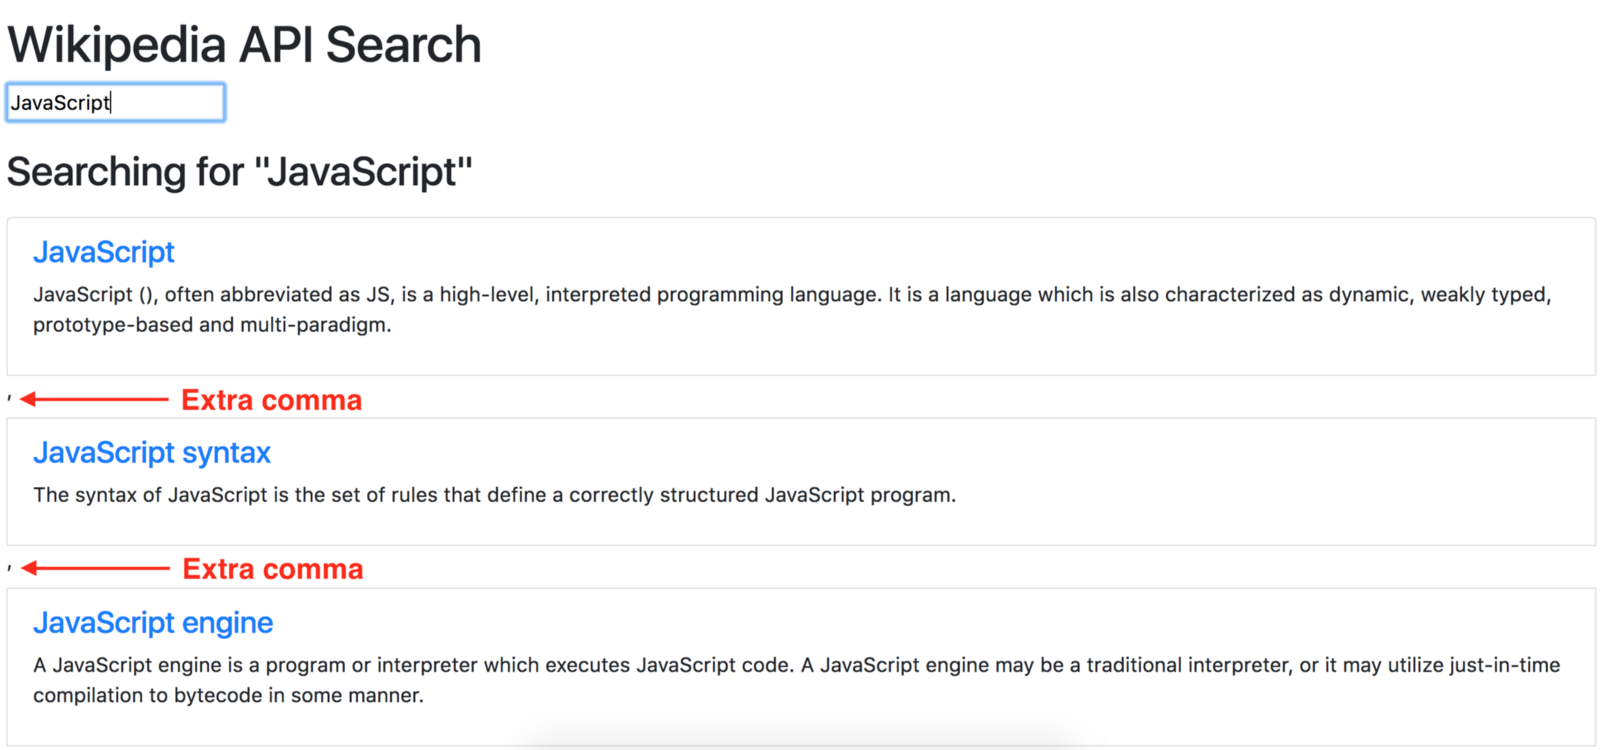1600x750 pixels.
Task: Click description starting 'JavaScript (), often abbreviated'
Action: coord(790,295)
